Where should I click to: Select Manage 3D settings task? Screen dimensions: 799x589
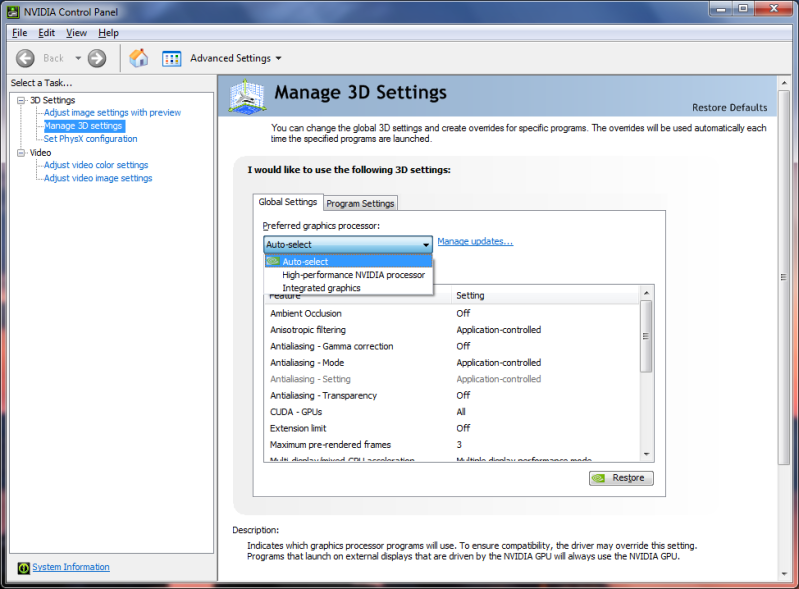point(84,126)
